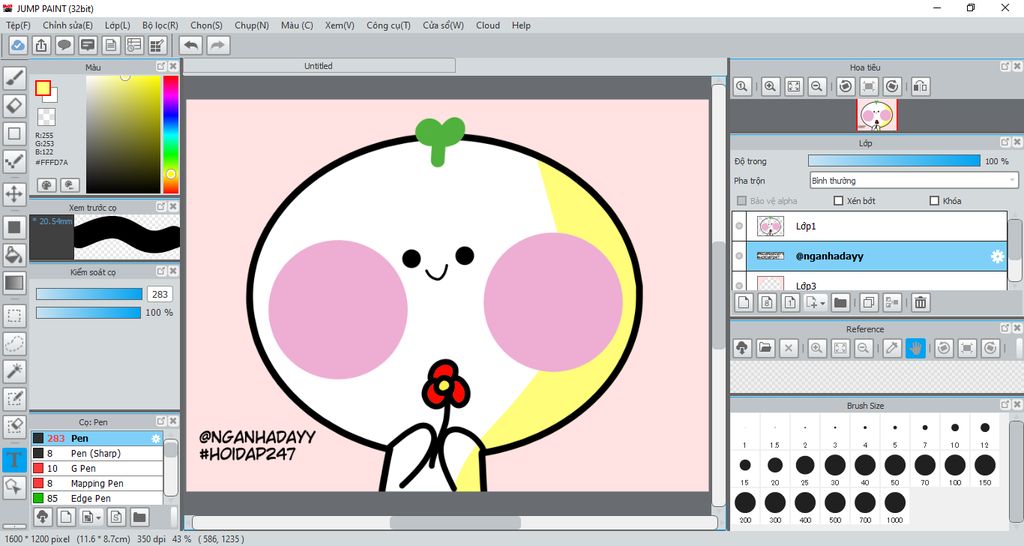This screenshot has width=1024, height=546.
Task: Click the rainbow hue slider bar
Action: tap(170, 134)
